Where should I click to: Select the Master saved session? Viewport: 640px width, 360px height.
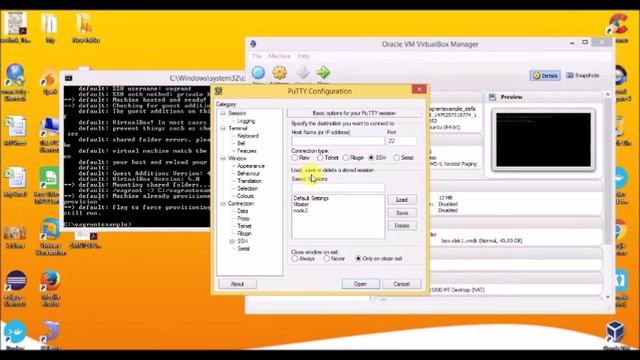click(301, 204)
